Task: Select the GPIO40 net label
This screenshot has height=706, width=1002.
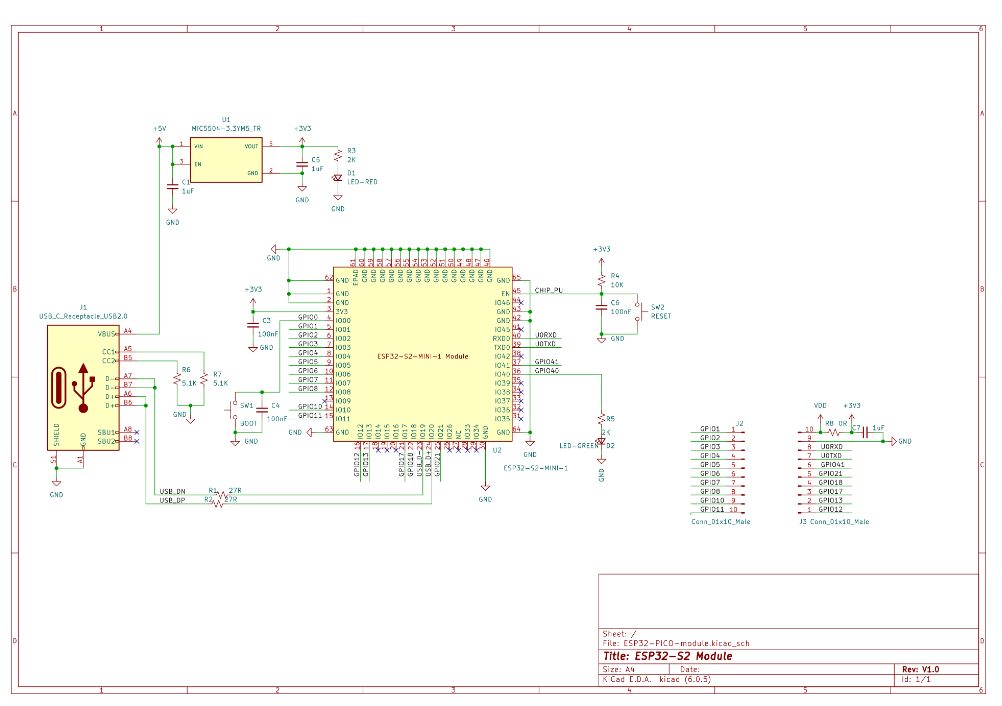Action: click(547, 371)
